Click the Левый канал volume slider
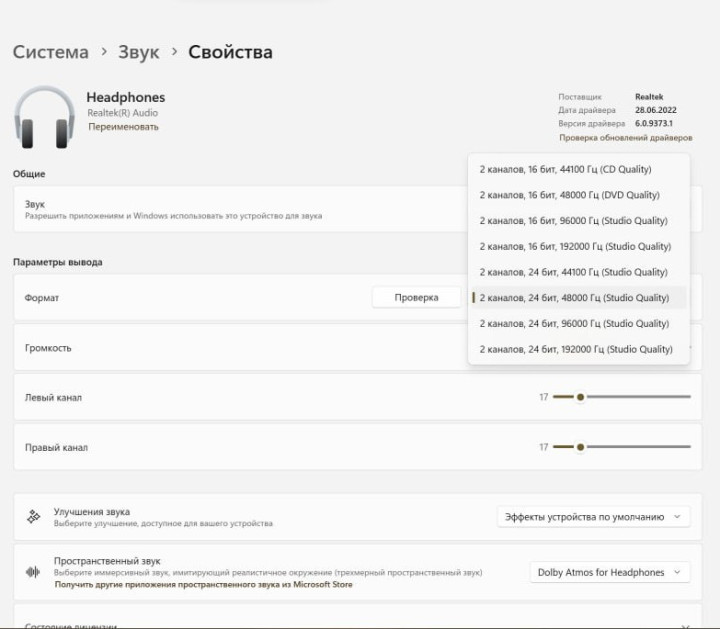The height and width of the screenshot is (629, 720). click(x=621, y=397)
